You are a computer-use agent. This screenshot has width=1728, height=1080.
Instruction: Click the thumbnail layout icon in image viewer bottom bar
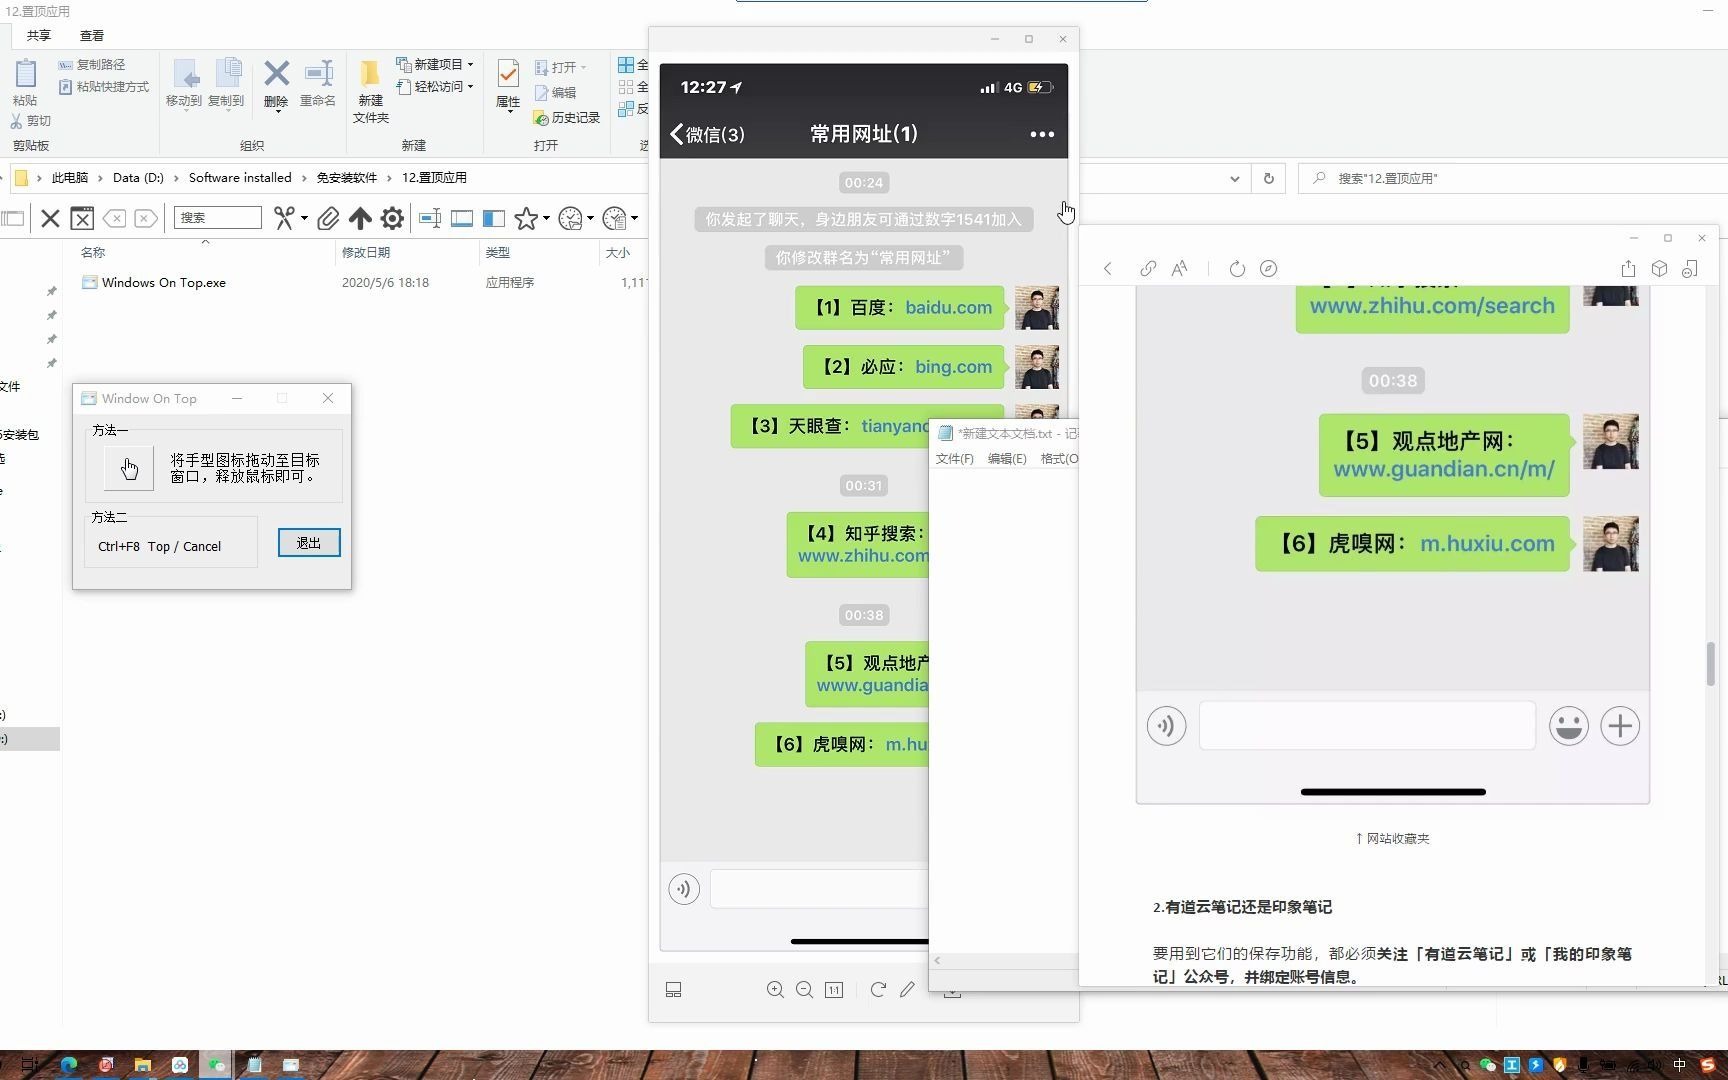[x=674, y=990]
